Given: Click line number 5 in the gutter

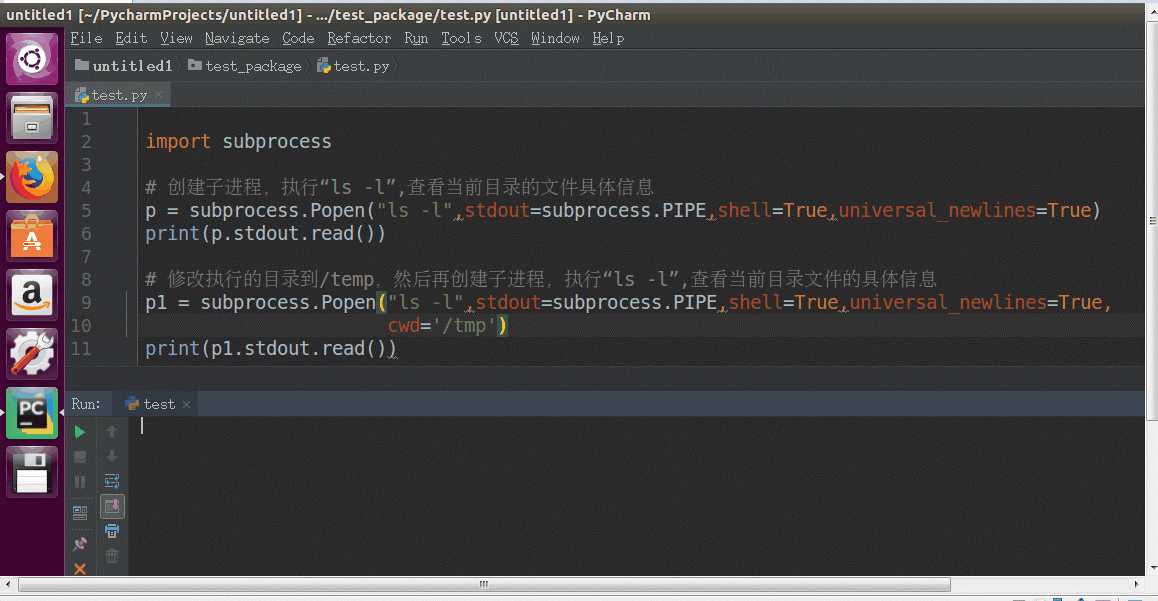Looking at the screenshot, I should tap(86, 210).
